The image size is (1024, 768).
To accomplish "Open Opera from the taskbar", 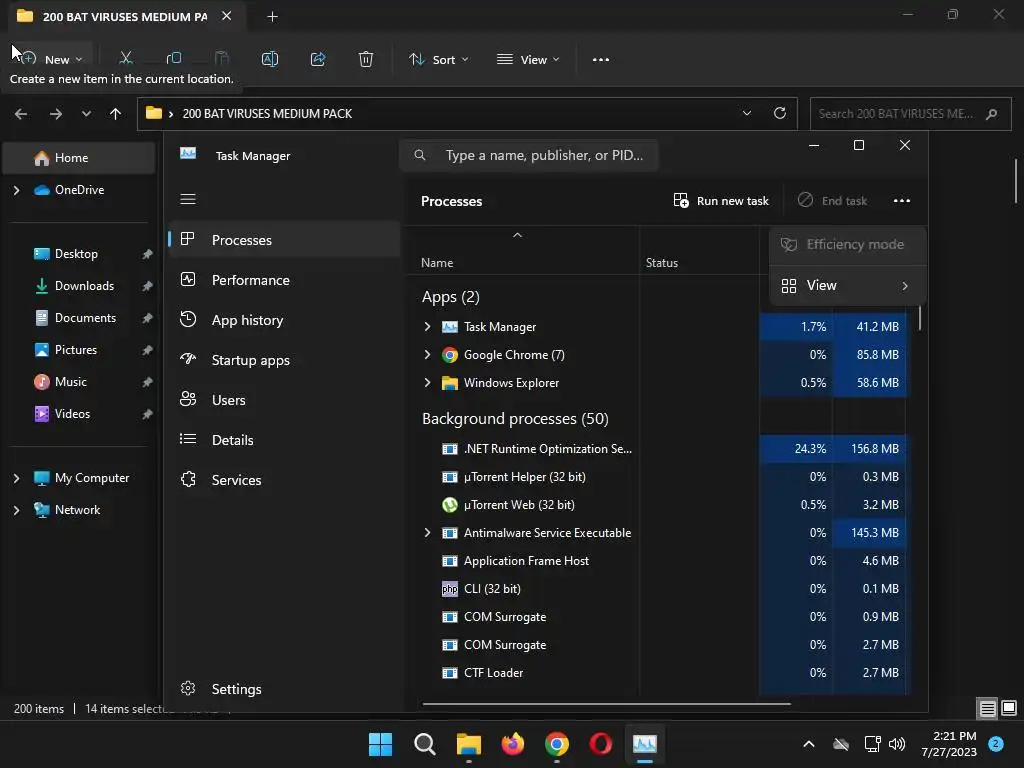I will (x=600, y=744).
